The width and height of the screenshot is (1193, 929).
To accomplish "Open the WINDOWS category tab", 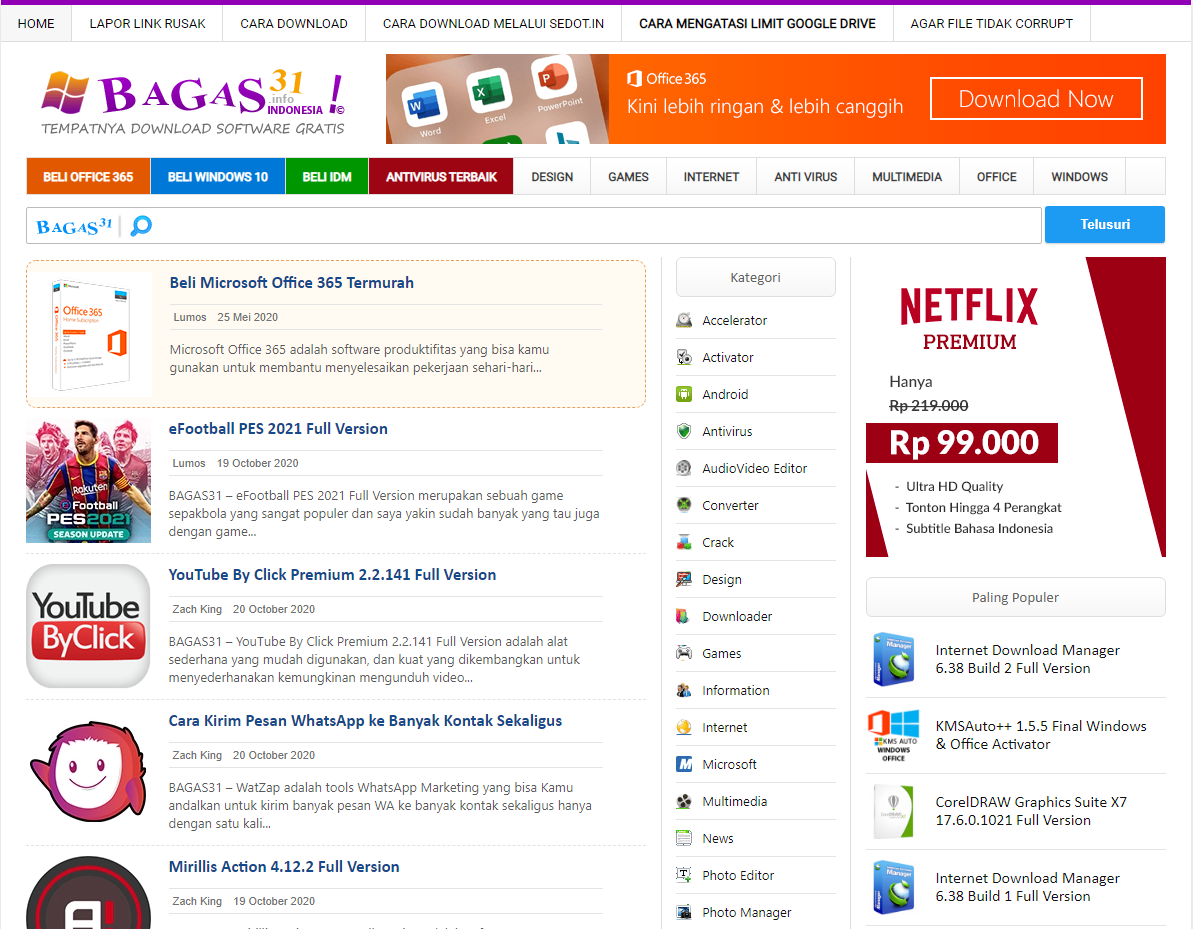I will pos(1080,177).
